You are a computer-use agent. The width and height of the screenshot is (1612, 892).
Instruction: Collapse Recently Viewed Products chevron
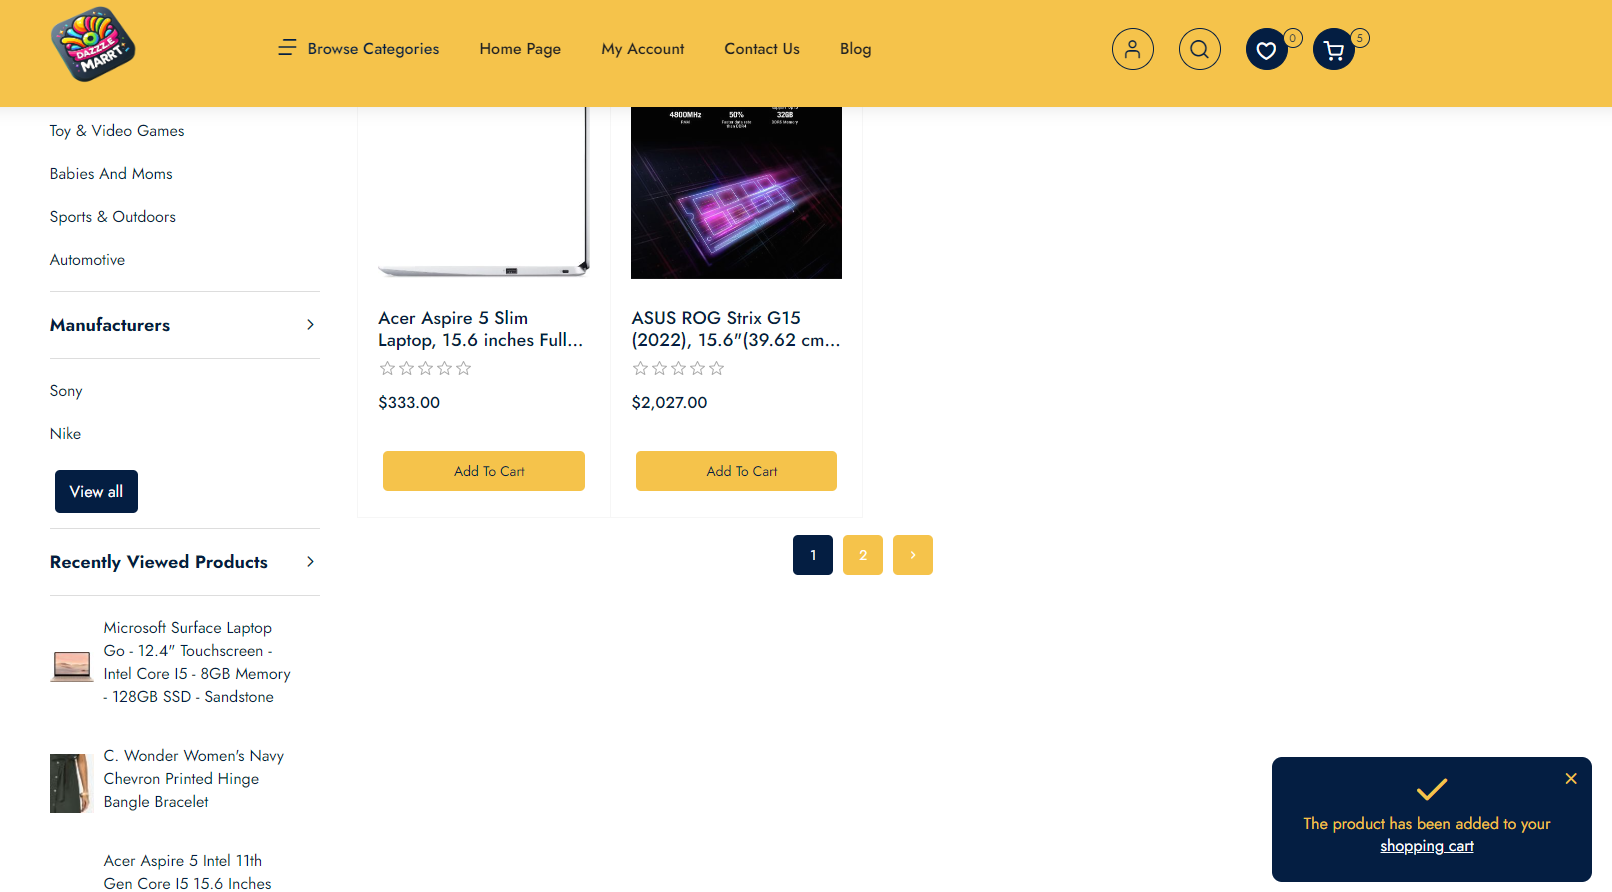[x=310, y=561]
